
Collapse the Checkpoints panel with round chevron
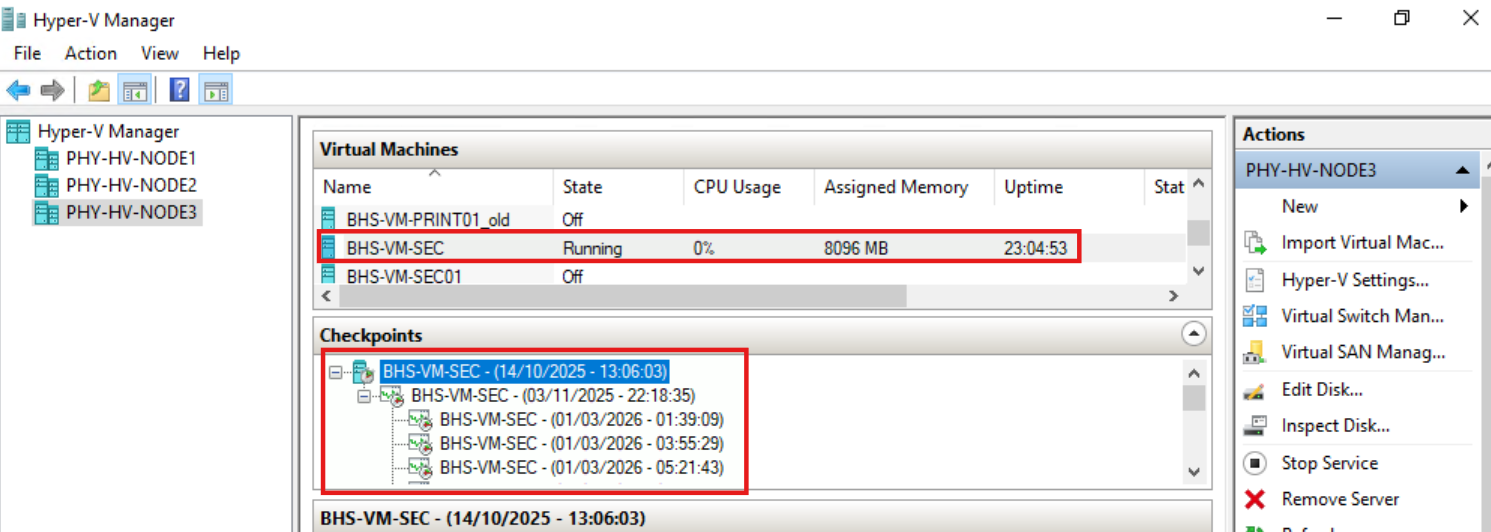[x=1193, y=335]
